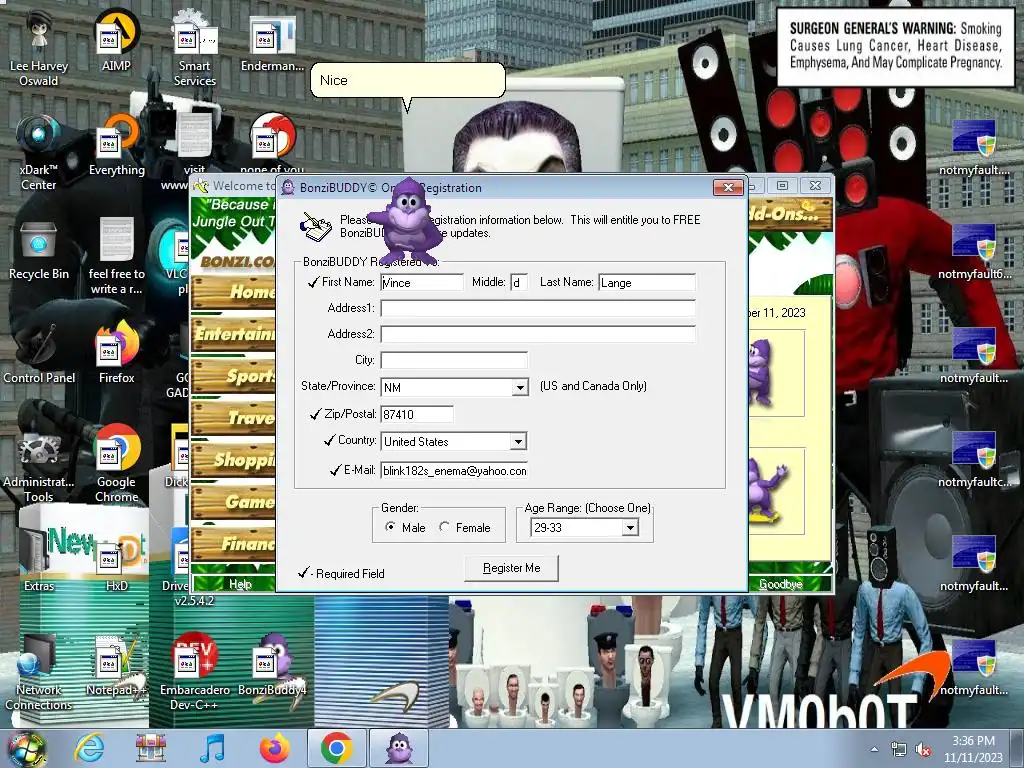Open Internet Explorer from the taskbar
The height and width of the screenshot is (768, 1024).
[89, 748]
